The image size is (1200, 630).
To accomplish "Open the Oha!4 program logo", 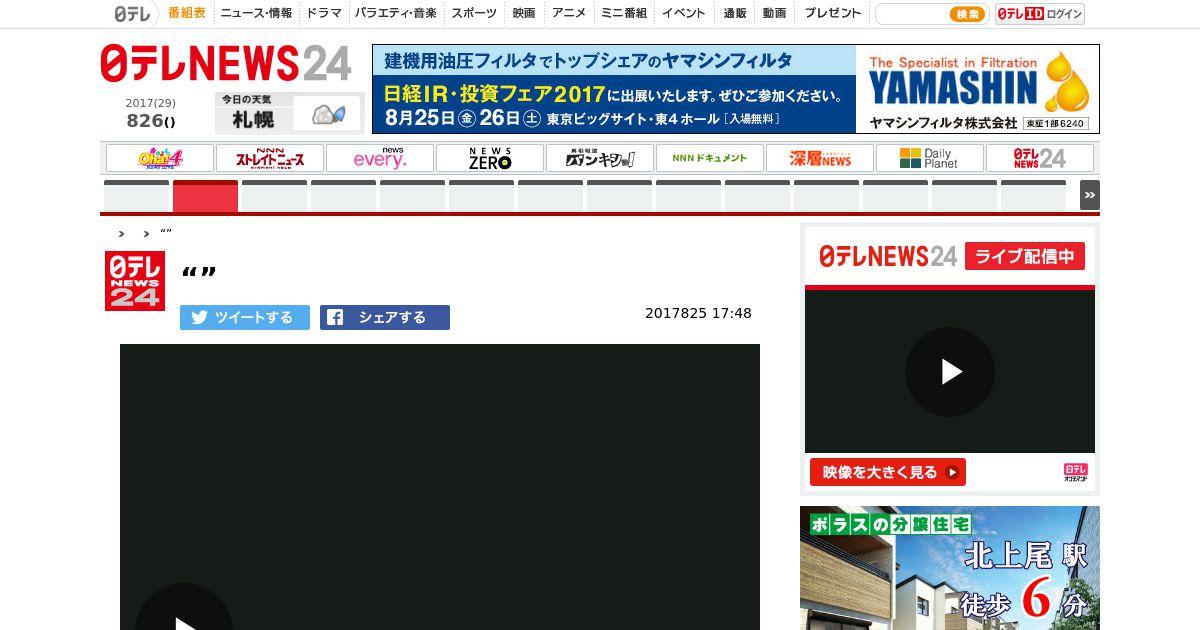I will [160, 158].
